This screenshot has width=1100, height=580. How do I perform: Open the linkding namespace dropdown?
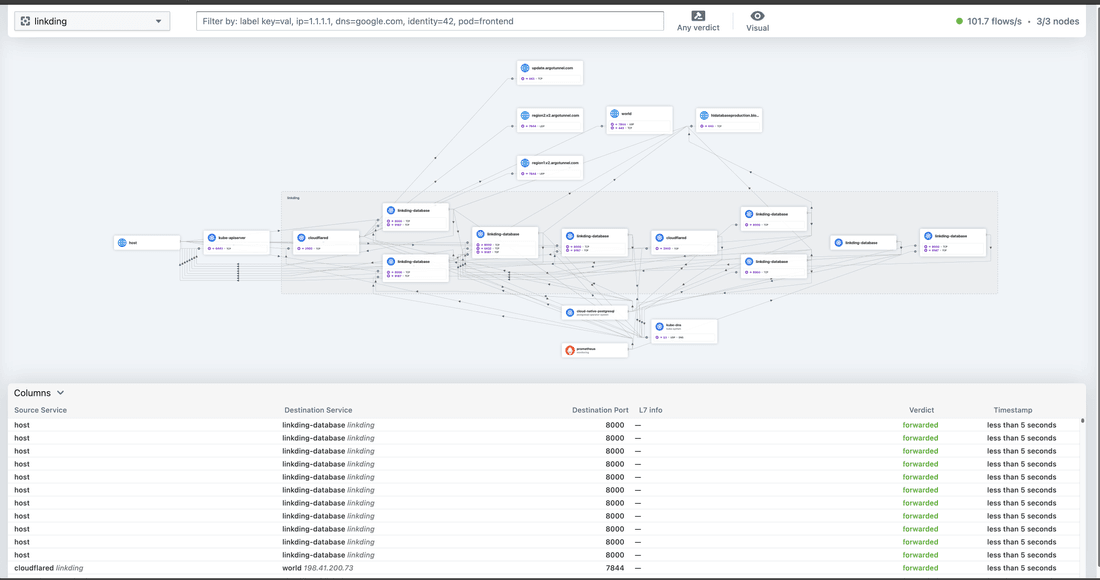pos(93,21)
